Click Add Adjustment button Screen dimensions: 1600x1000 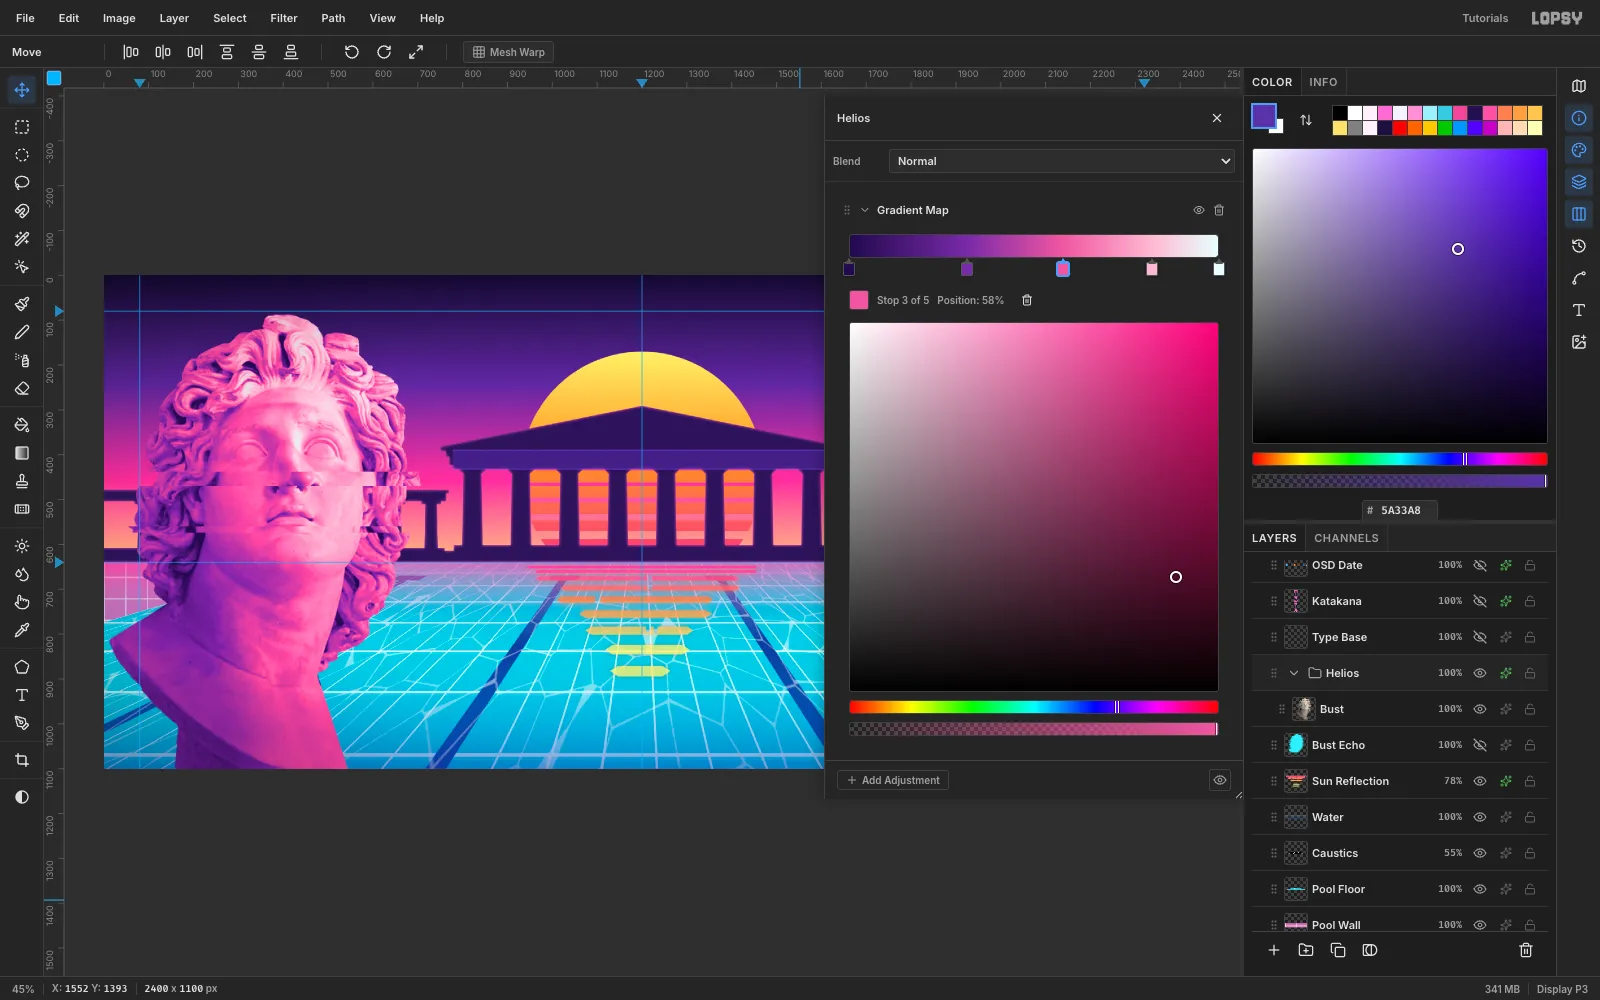(x=893, y=780)
